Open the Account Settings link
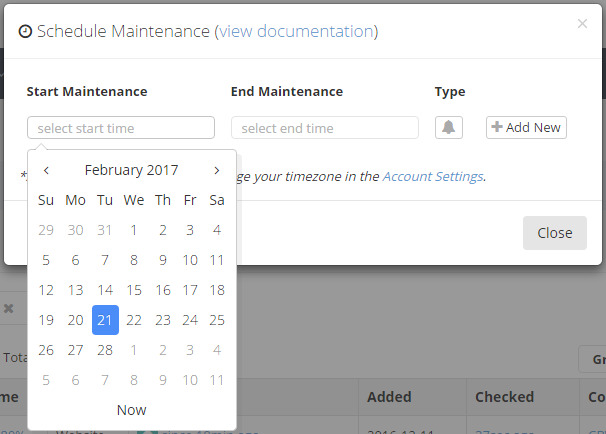Image resolution: width=606 pixels, height=434 pixels. tap(433, 176)
